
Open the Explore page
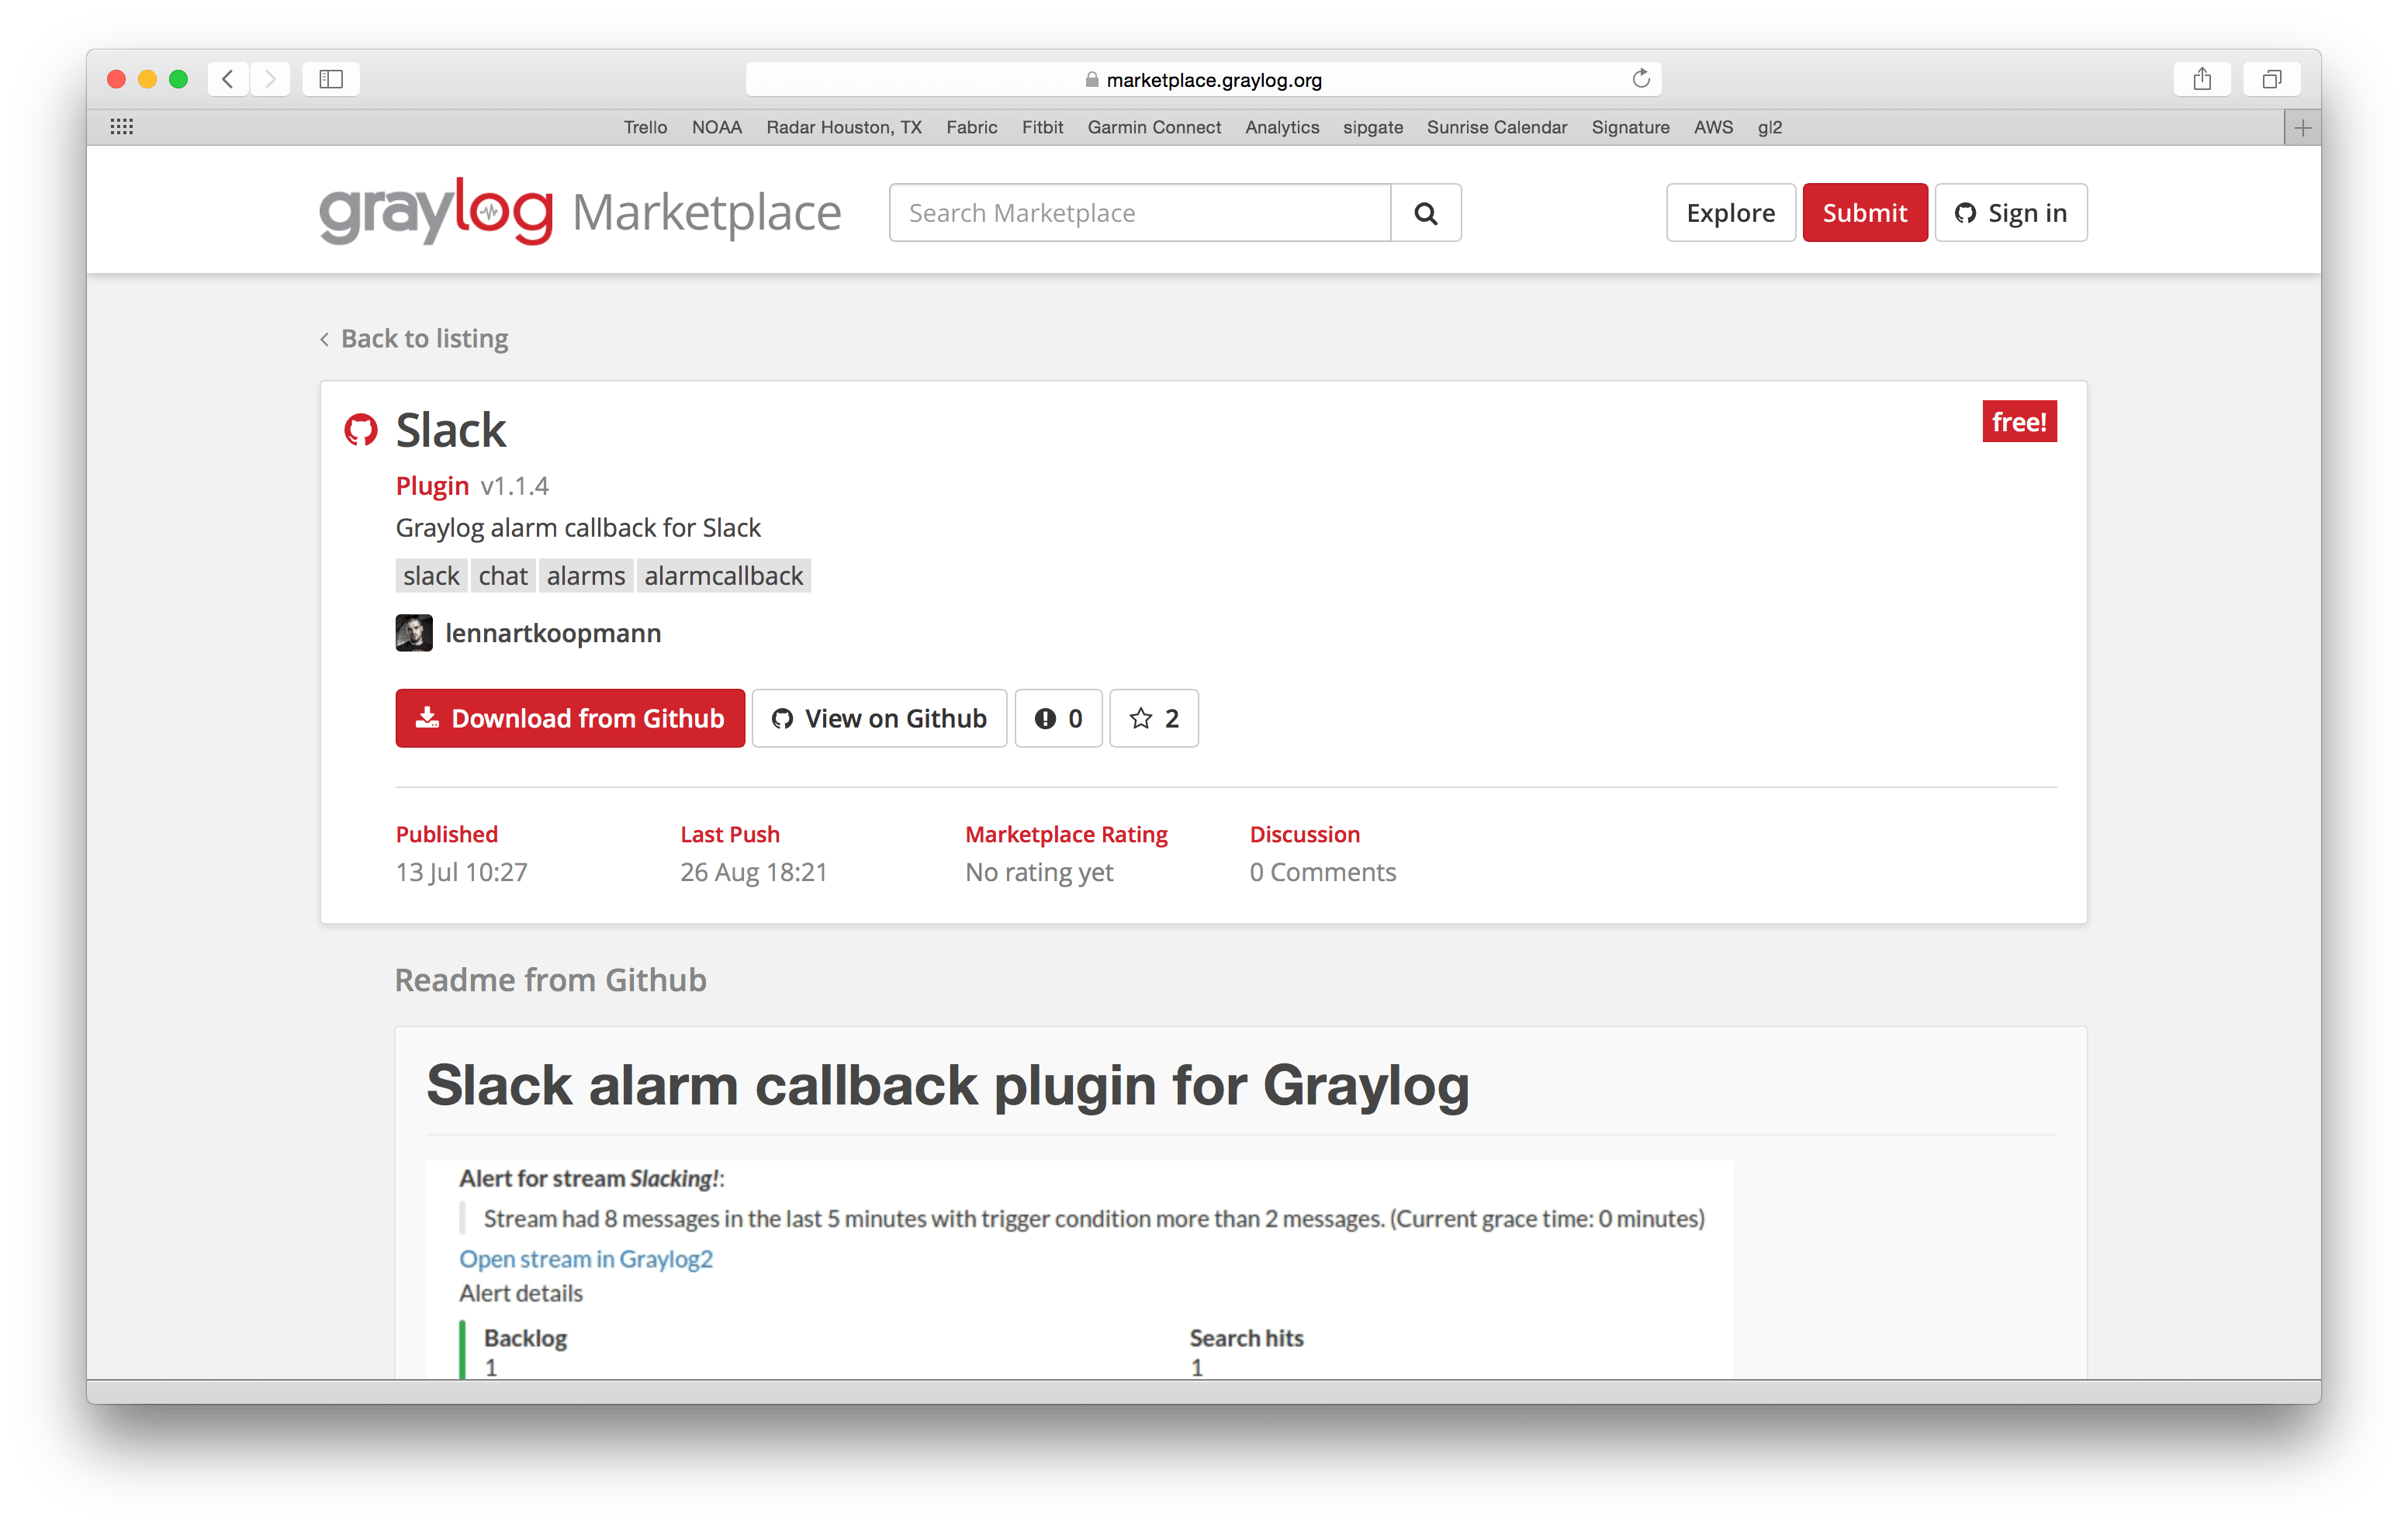tap(1730, 213)
